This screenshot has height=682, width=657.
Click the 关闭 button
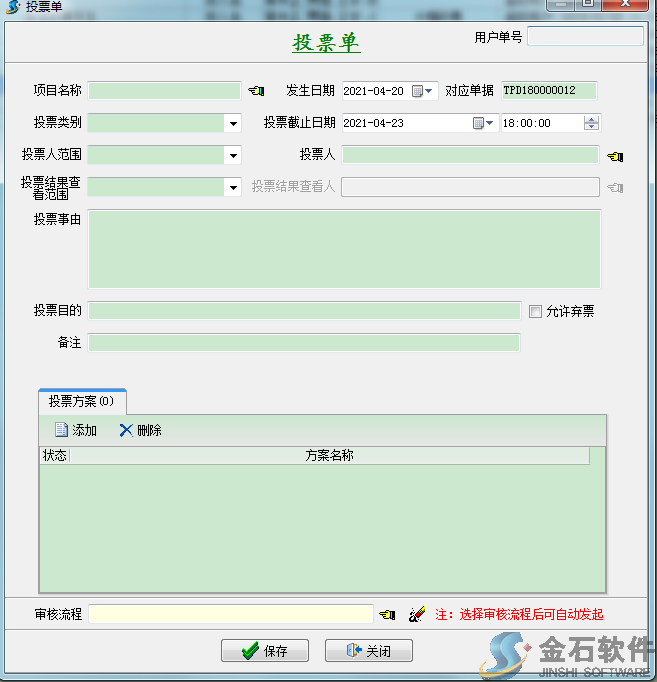coord(368,651)
